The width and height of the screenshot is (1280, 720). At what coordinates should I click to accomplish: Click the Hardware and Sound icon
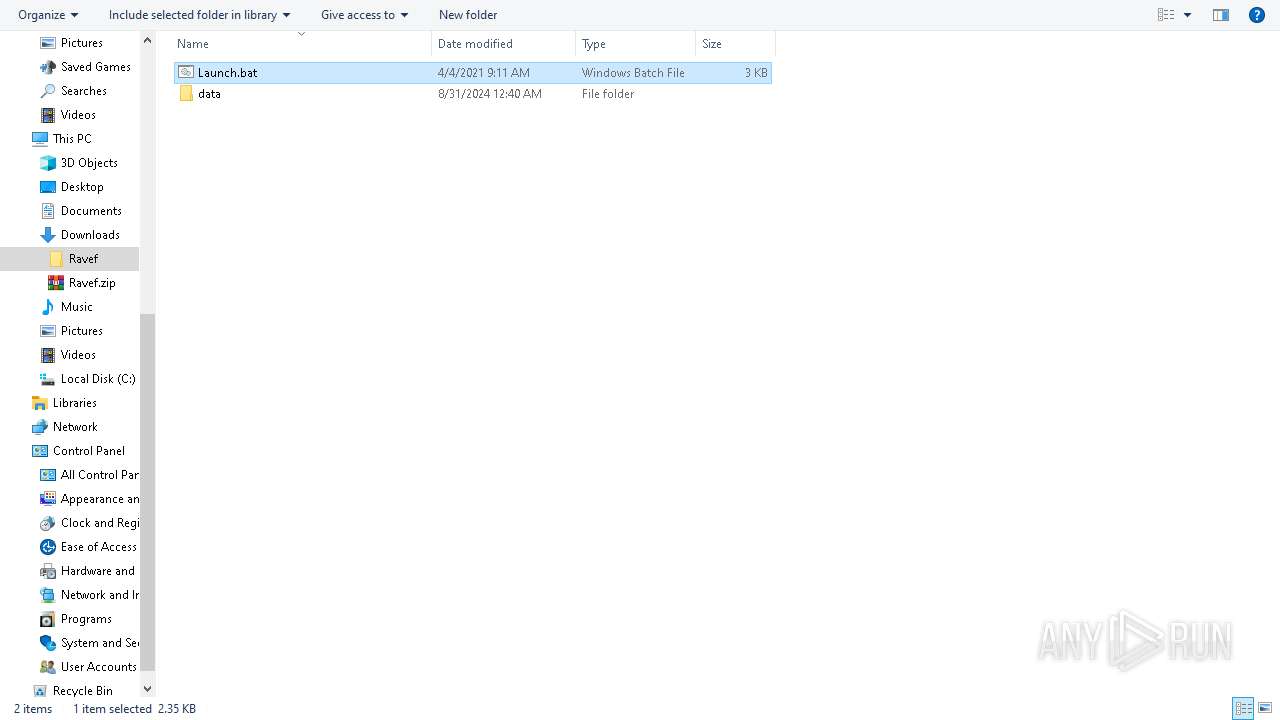pos(47,571)
